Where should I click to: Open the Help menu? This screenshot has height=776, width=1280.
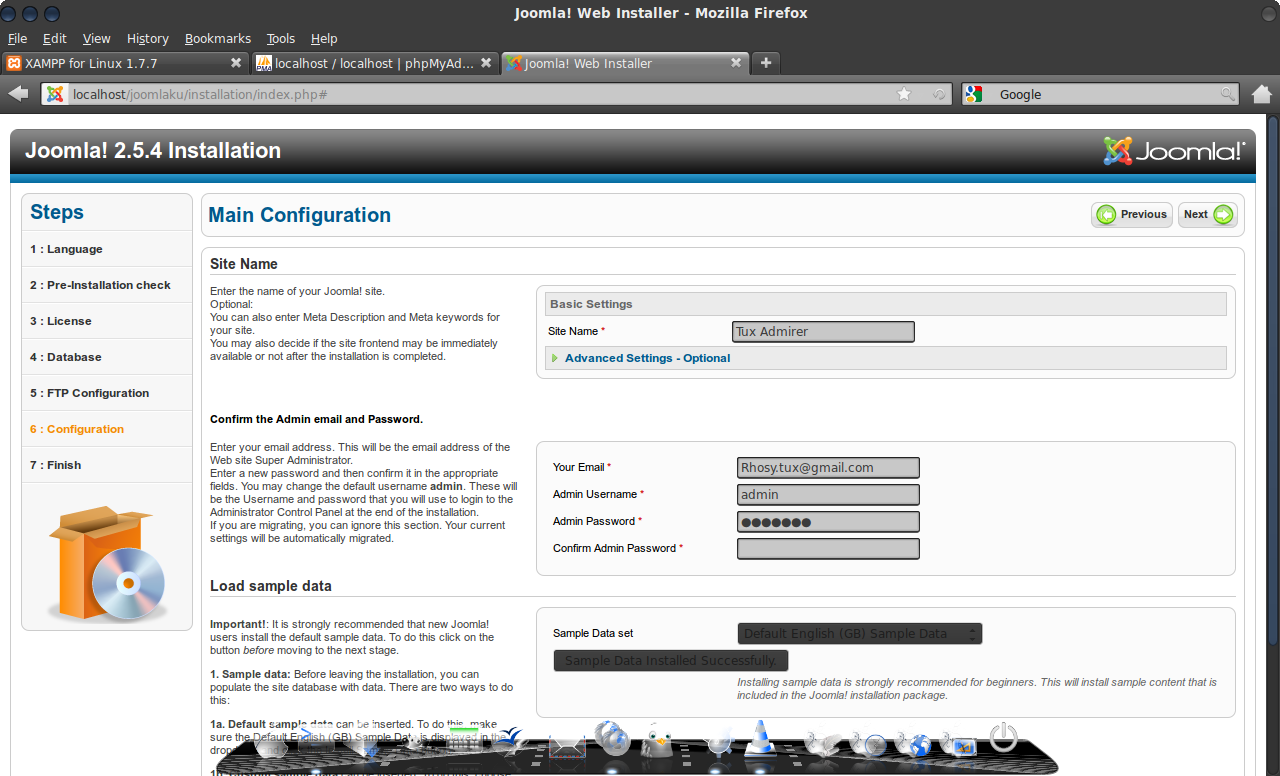coord(324,38)
